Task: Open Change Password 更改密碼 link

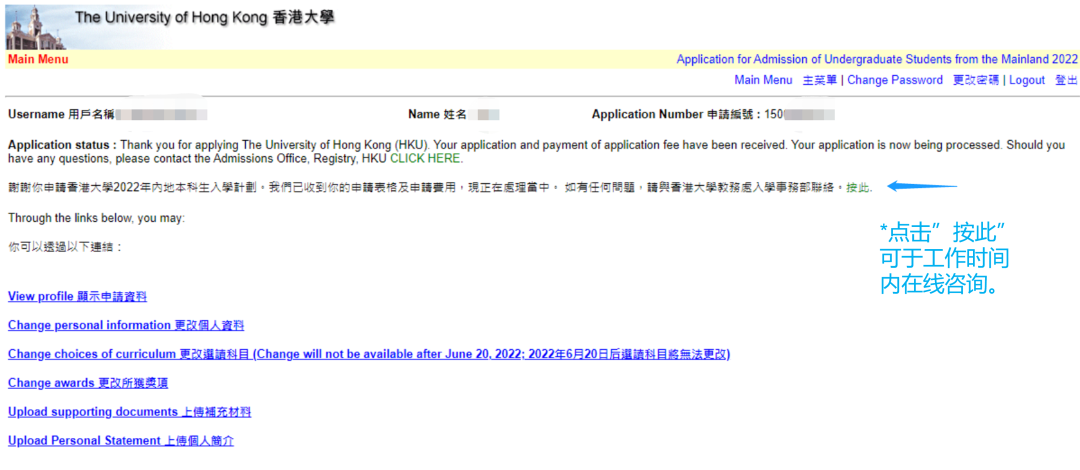Action: (x=923, y=81)
